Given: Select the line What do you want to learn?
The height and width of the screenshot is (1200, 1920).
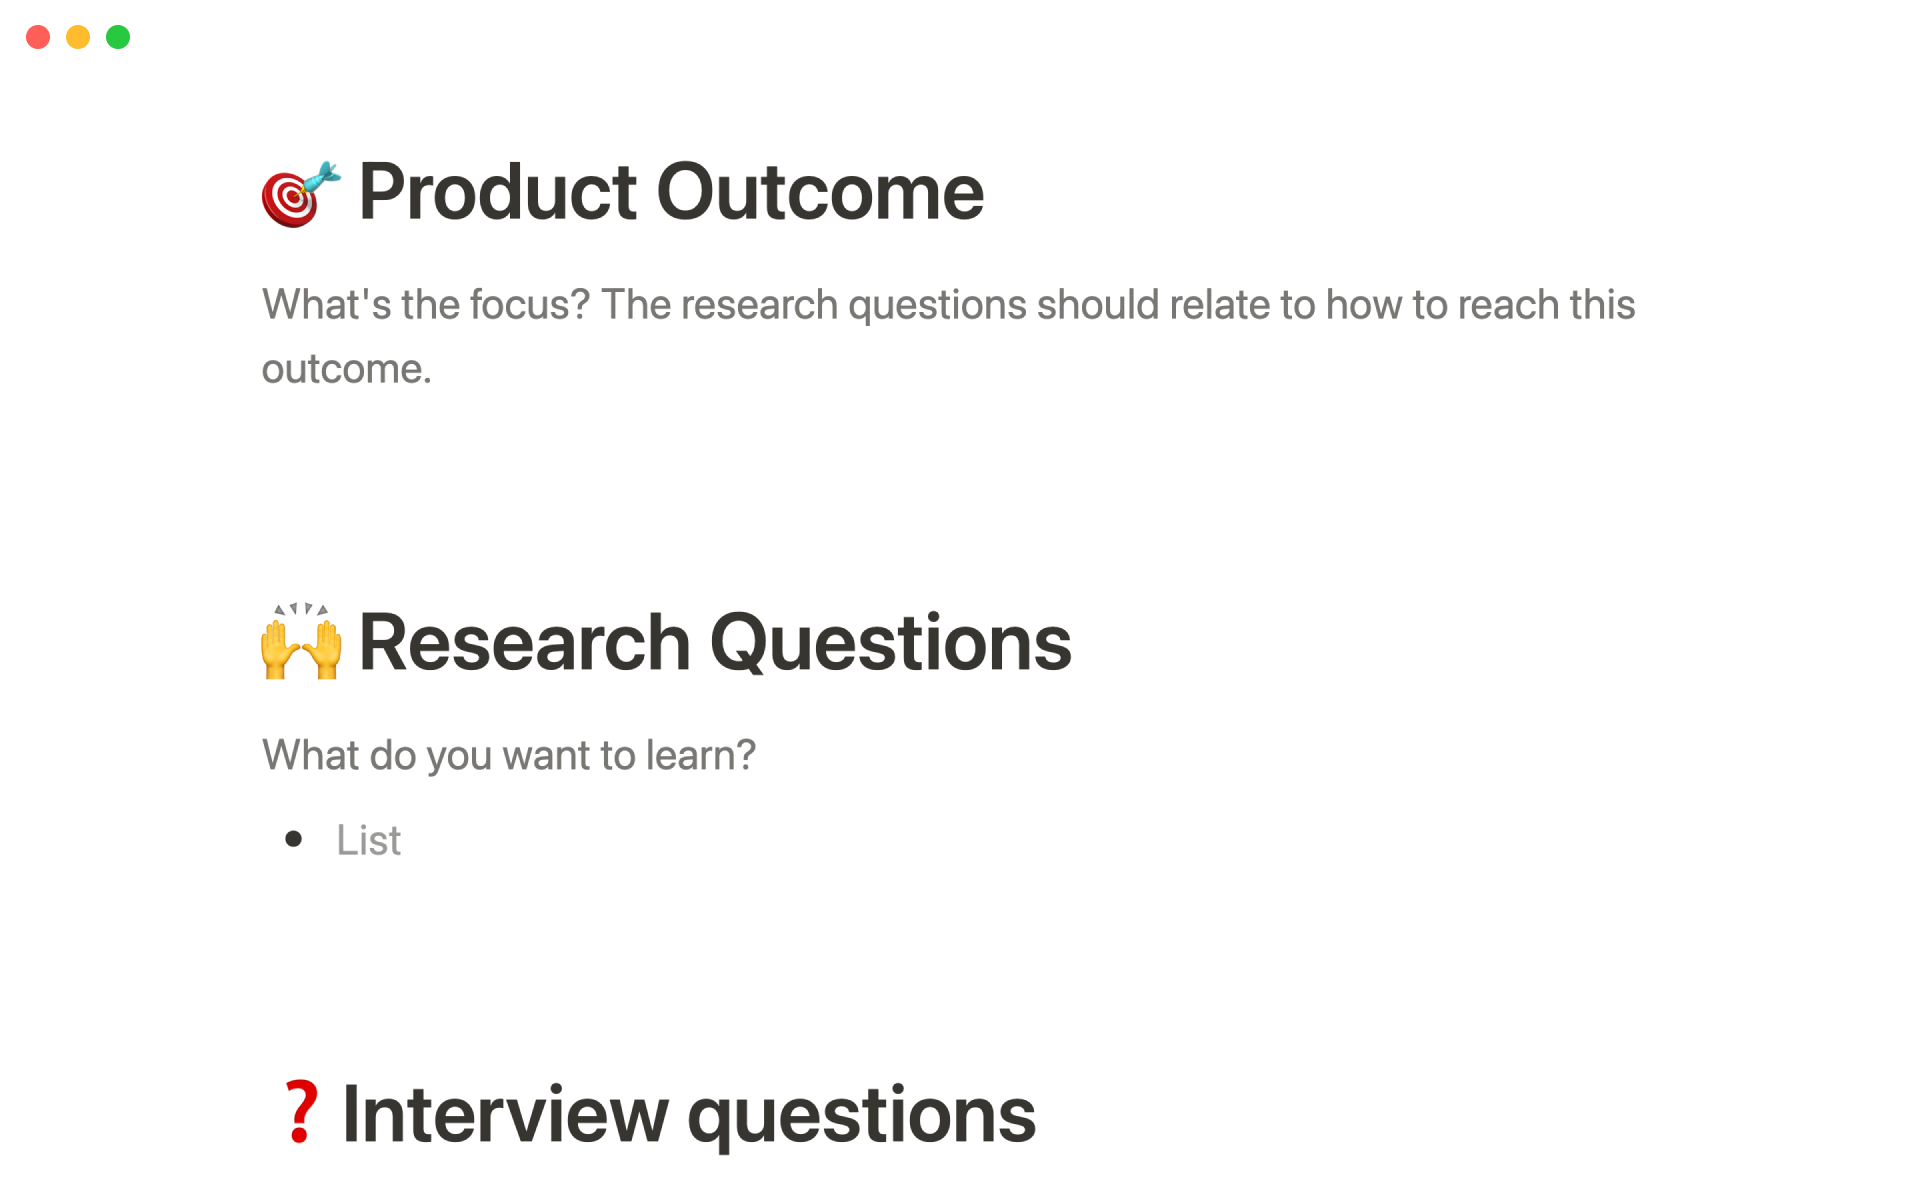Looking at the screenshot, I should point(508,755).
